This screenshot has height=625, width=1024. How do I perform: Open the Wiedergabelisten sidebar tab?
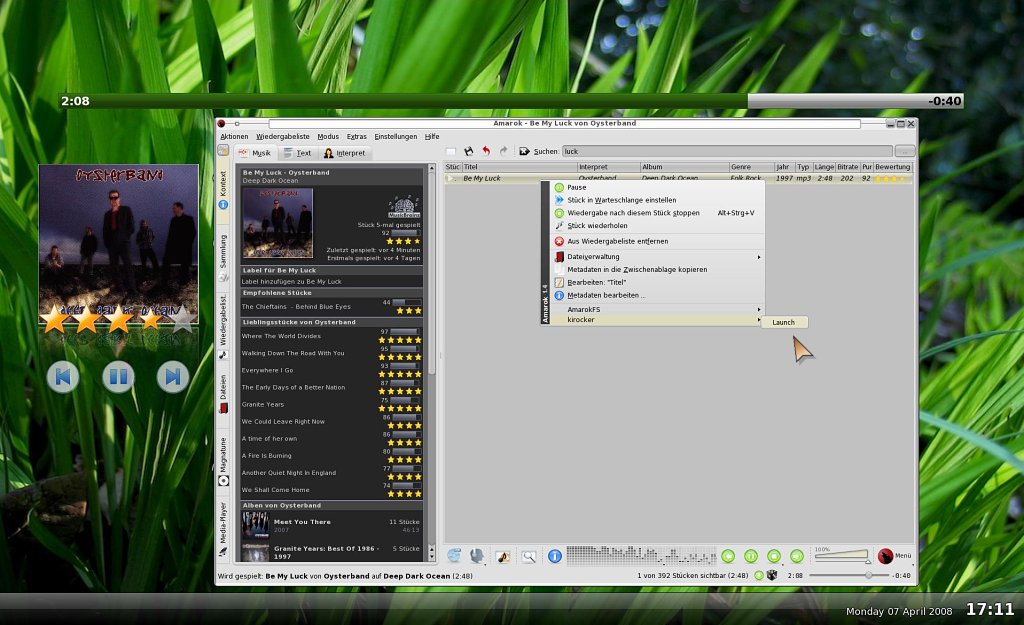click(x=223, y=327)
